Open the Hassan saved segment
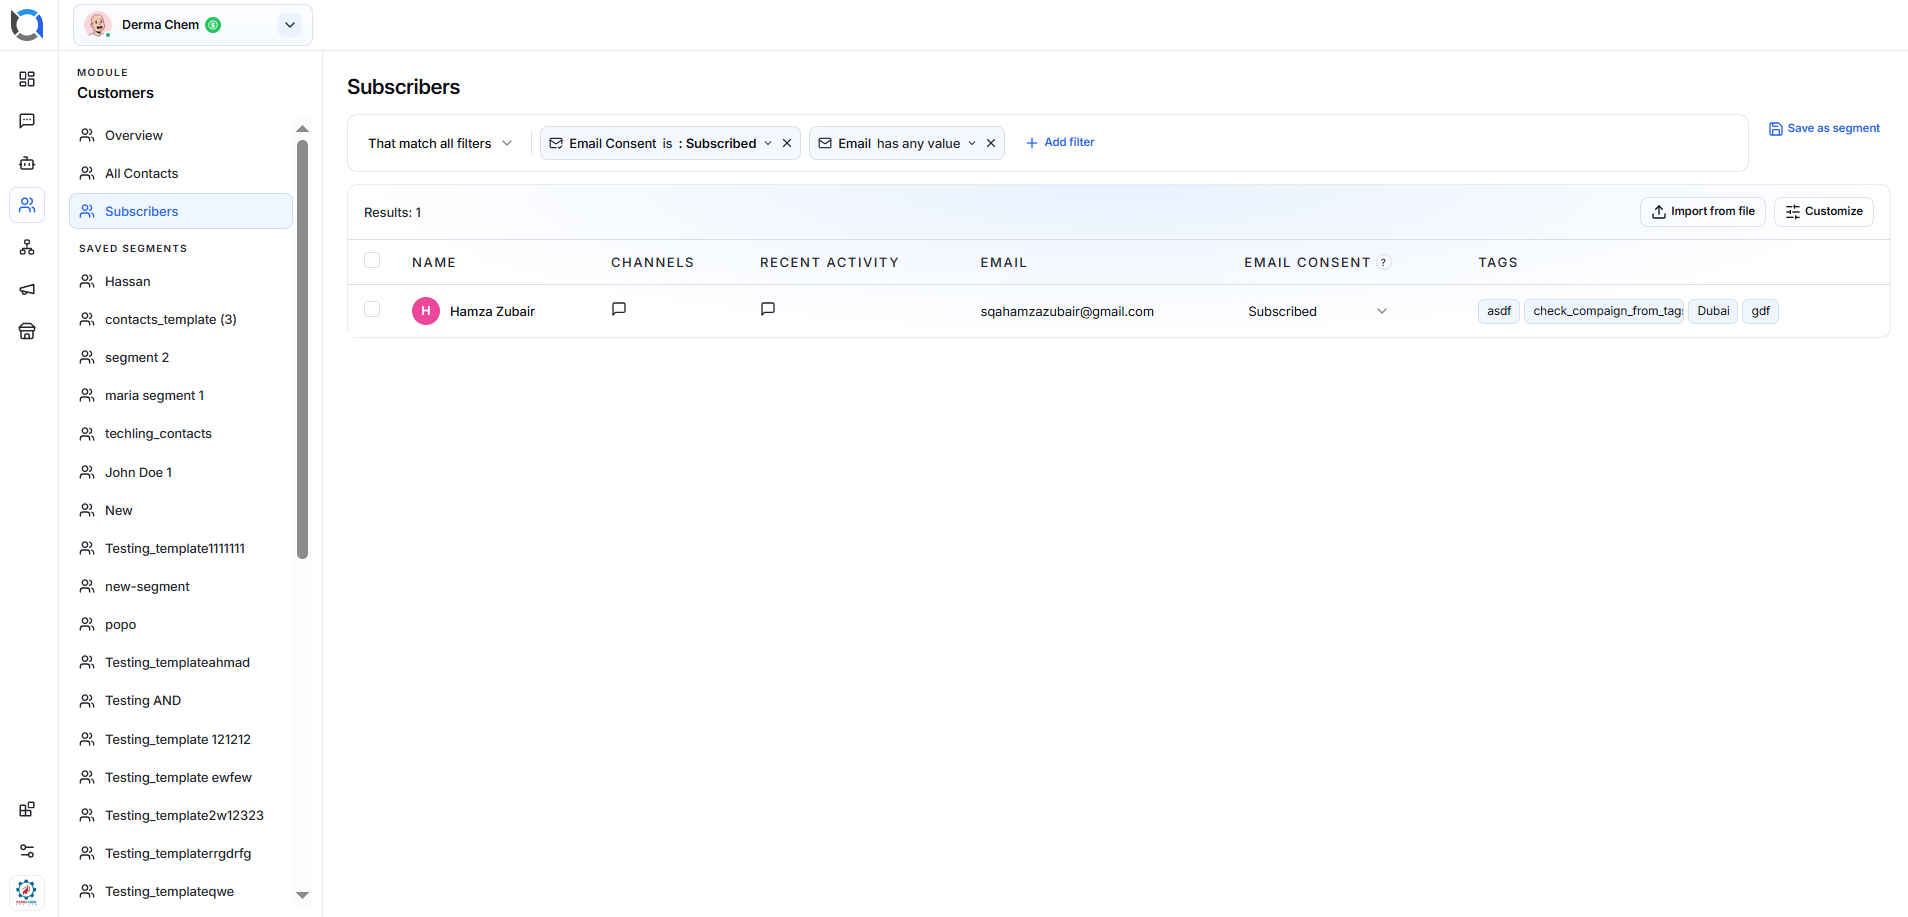 181,281
